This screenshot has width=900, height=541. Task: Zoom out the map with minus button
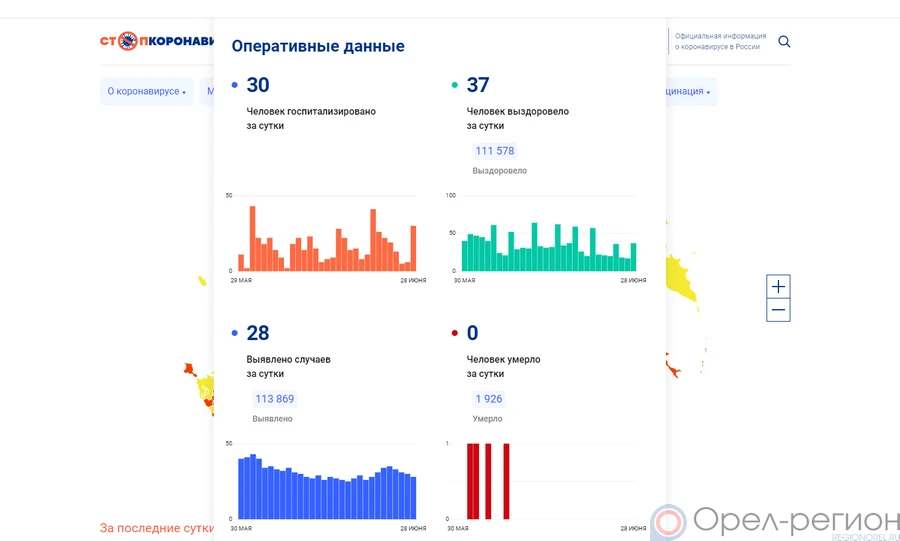pyautogui.click(x=778, y=311)
